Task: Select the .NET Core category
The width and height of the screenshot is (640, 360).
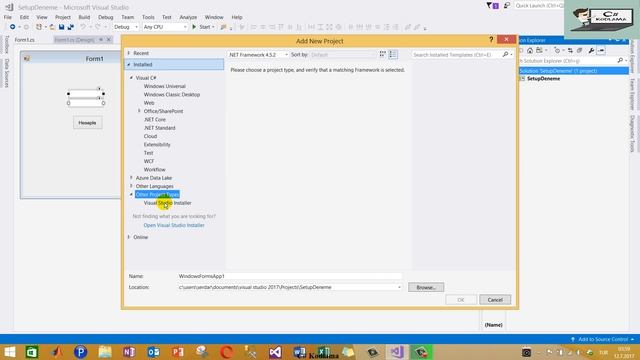Action: point(155,120)
